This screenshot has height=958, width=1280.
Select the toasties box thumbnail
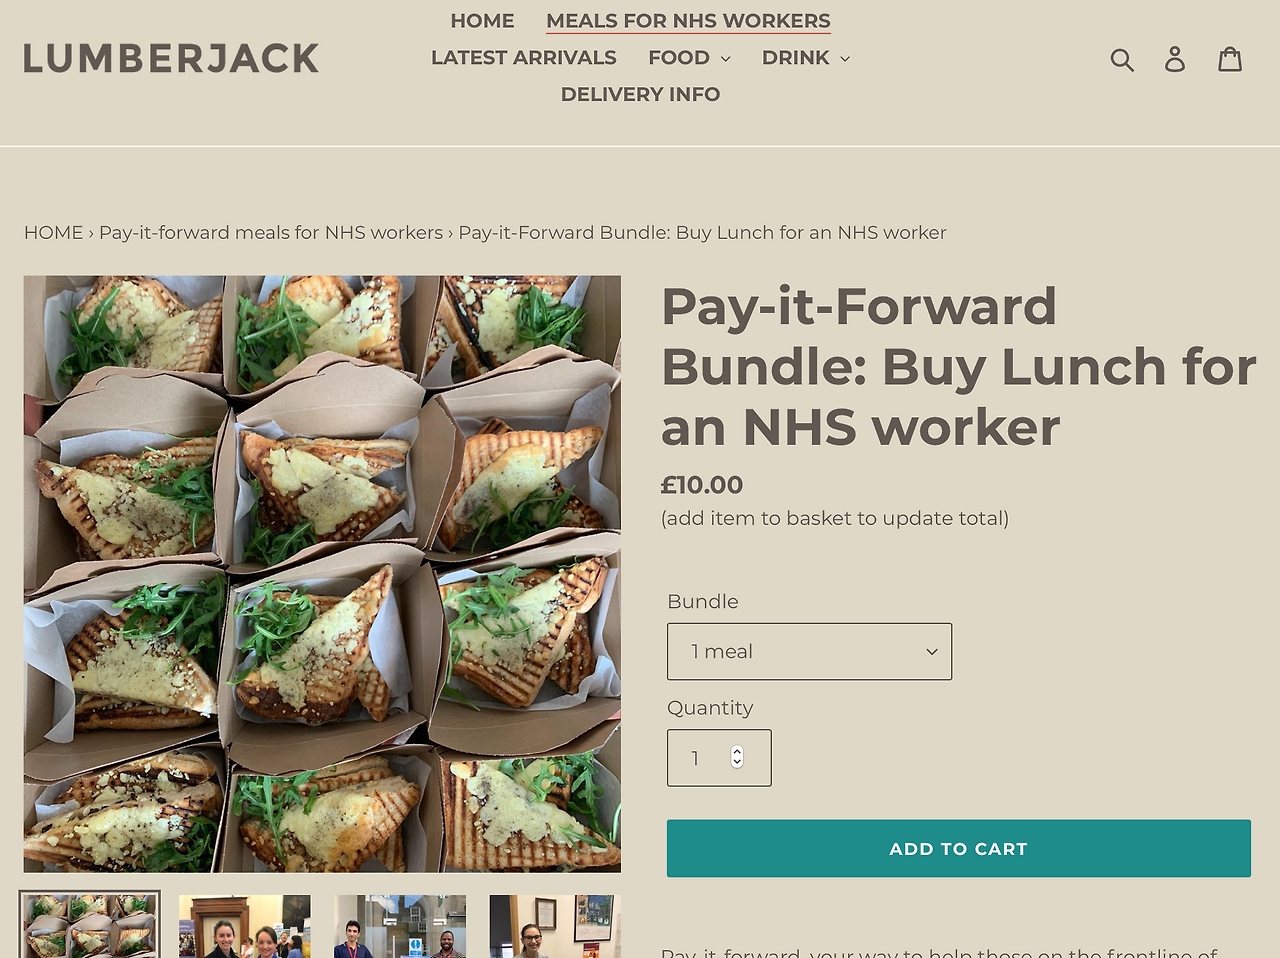click(89, 926)
